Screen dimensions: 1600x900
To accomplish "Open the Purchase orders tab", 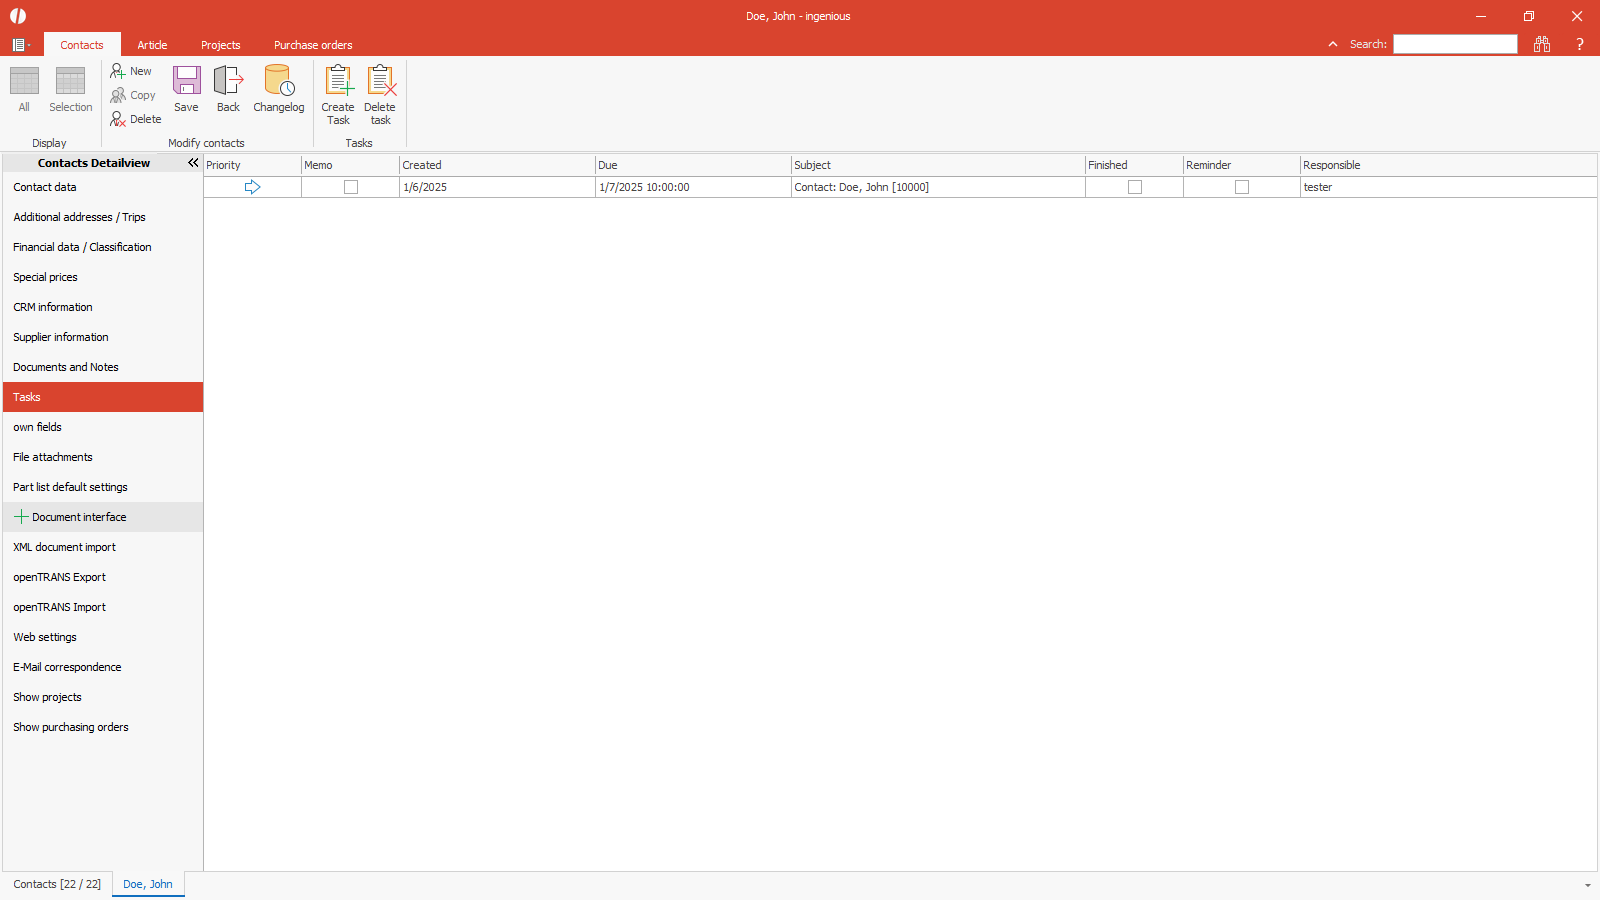I will (313, 45).
